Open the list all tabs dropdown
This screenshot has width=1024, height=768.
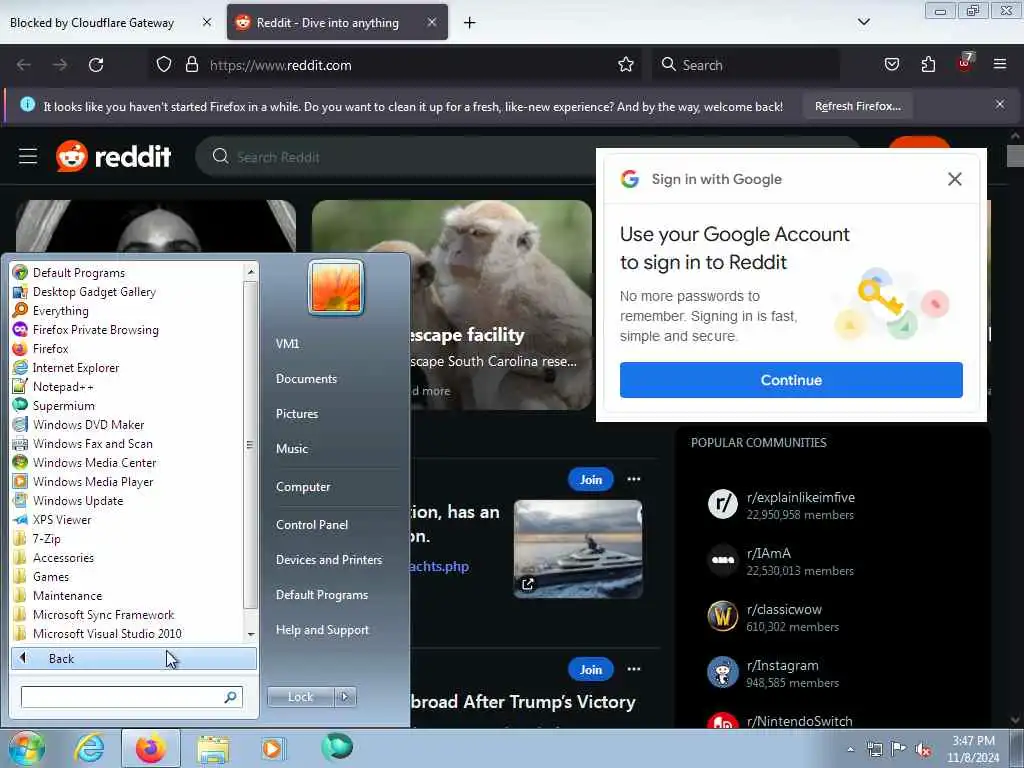[863, 22]
